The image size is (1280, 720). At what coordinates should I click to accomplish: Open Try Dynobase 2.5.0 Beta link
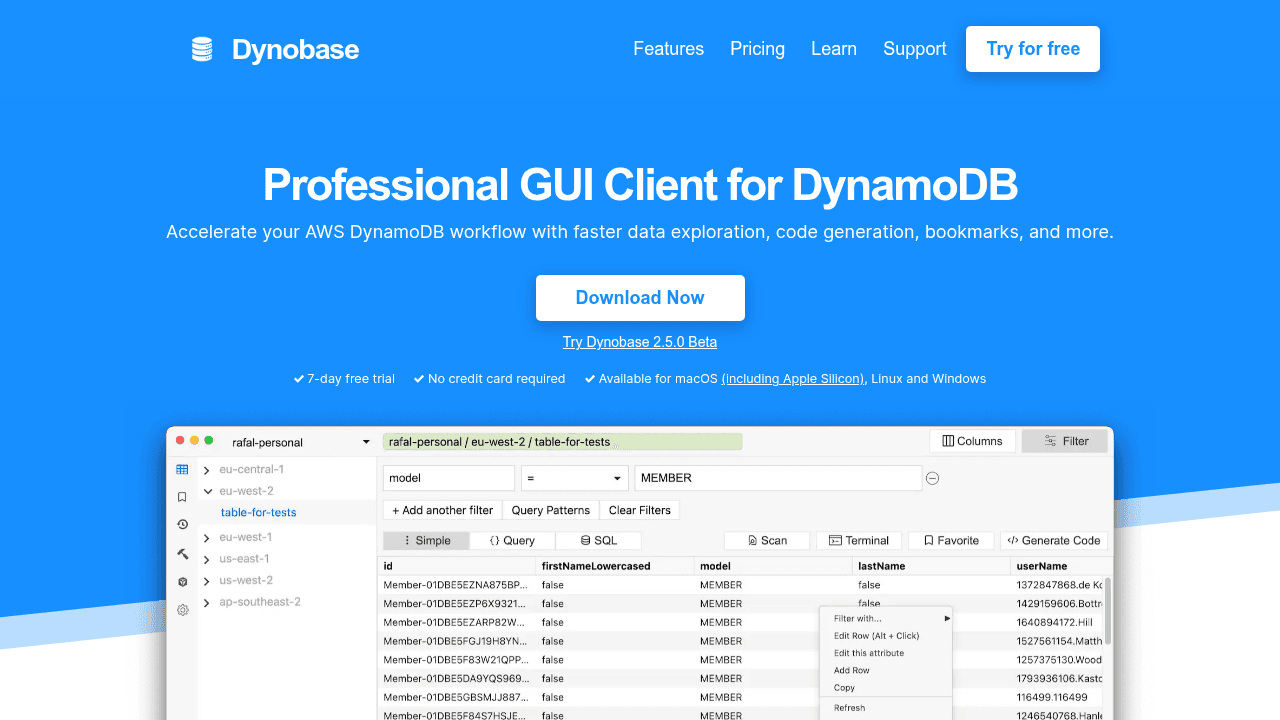coord(640,342)
